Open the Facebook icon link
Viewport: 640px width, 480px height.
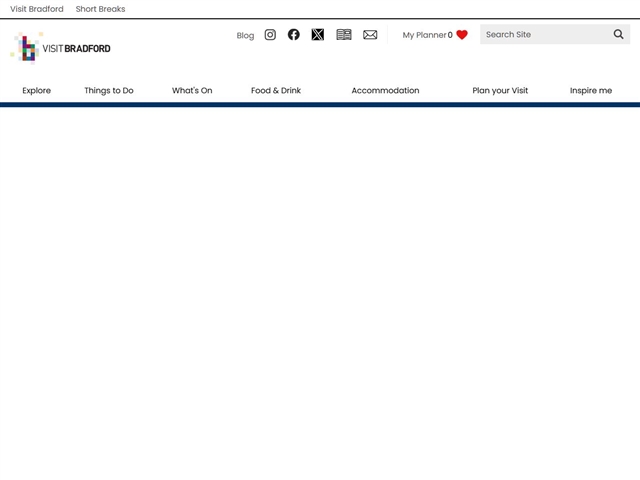tap(293, 35)
